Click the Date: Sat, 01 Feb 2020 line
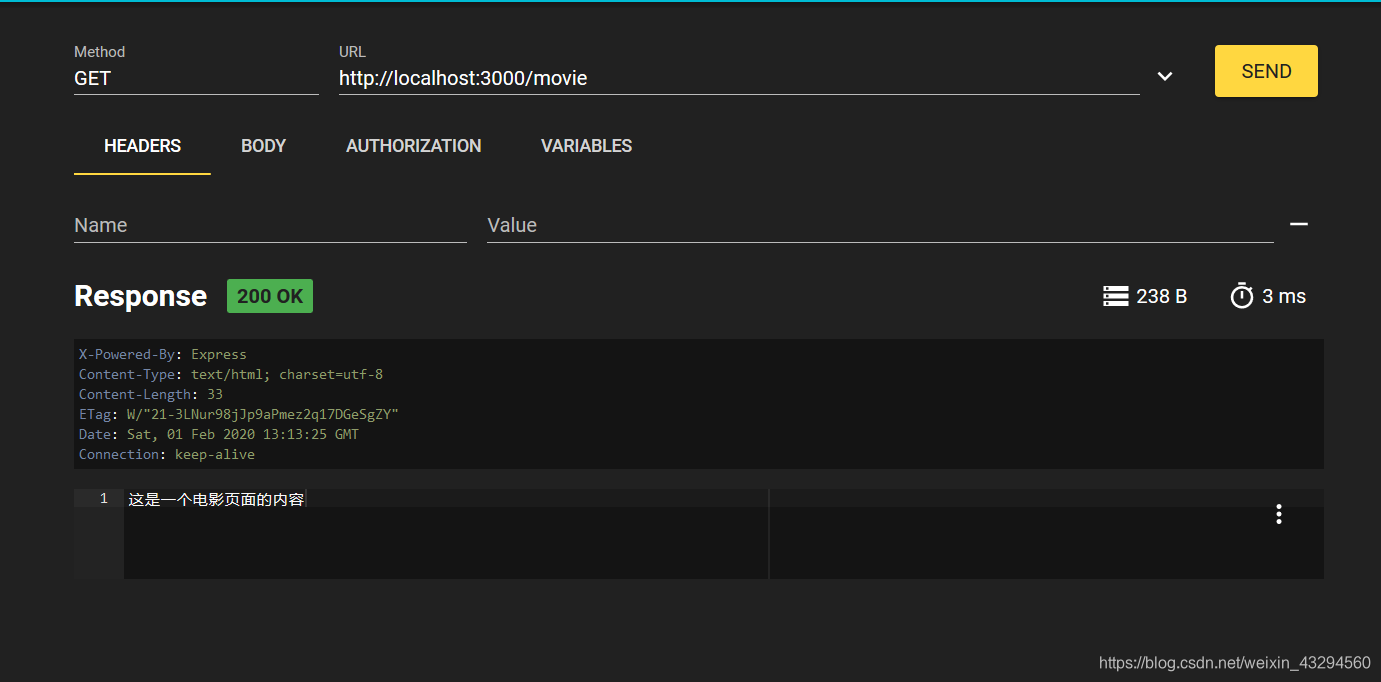The width and height of the screenshot is (1381, 682). [219, 434]
